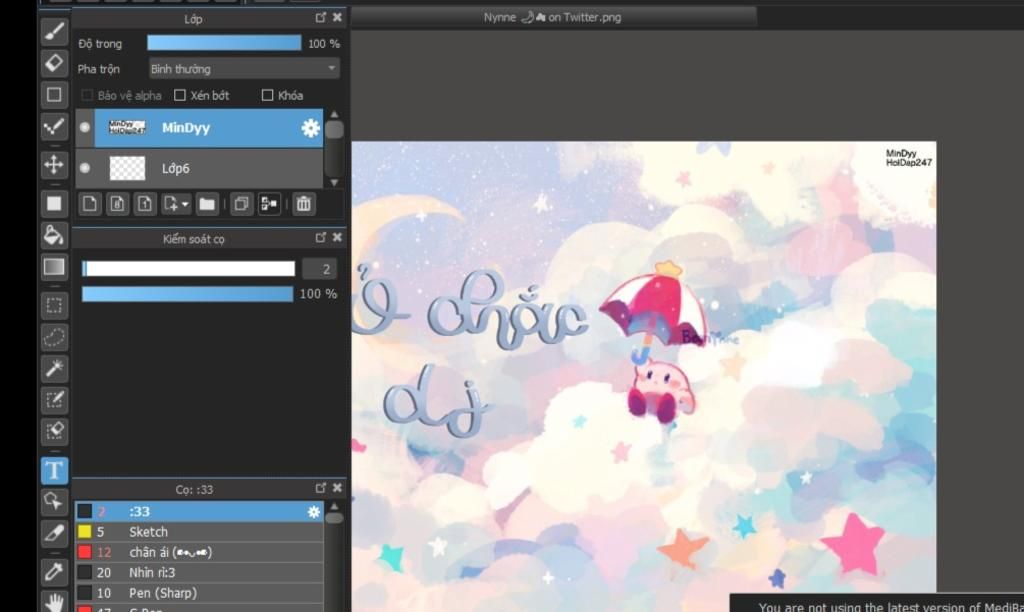The height and width of the screenshot is (612, 1024).
Task: Select the Magic Wand tool
Action: (54, 368)
